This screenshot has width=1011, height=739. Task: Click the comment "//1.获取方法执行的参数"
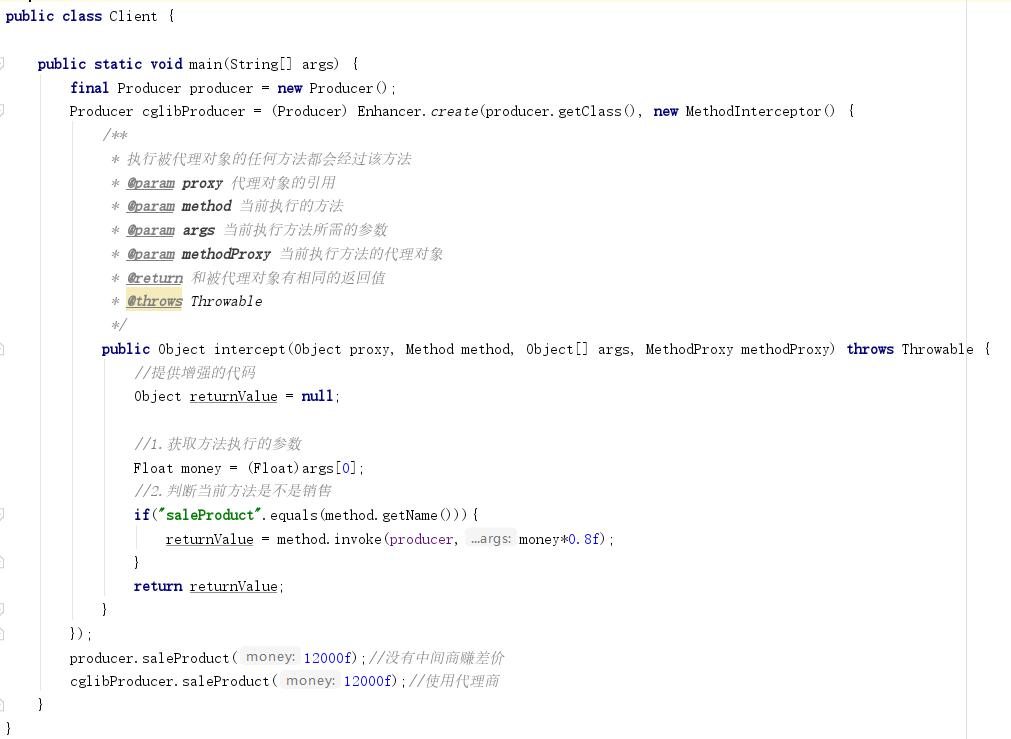[x=218, y=444]
